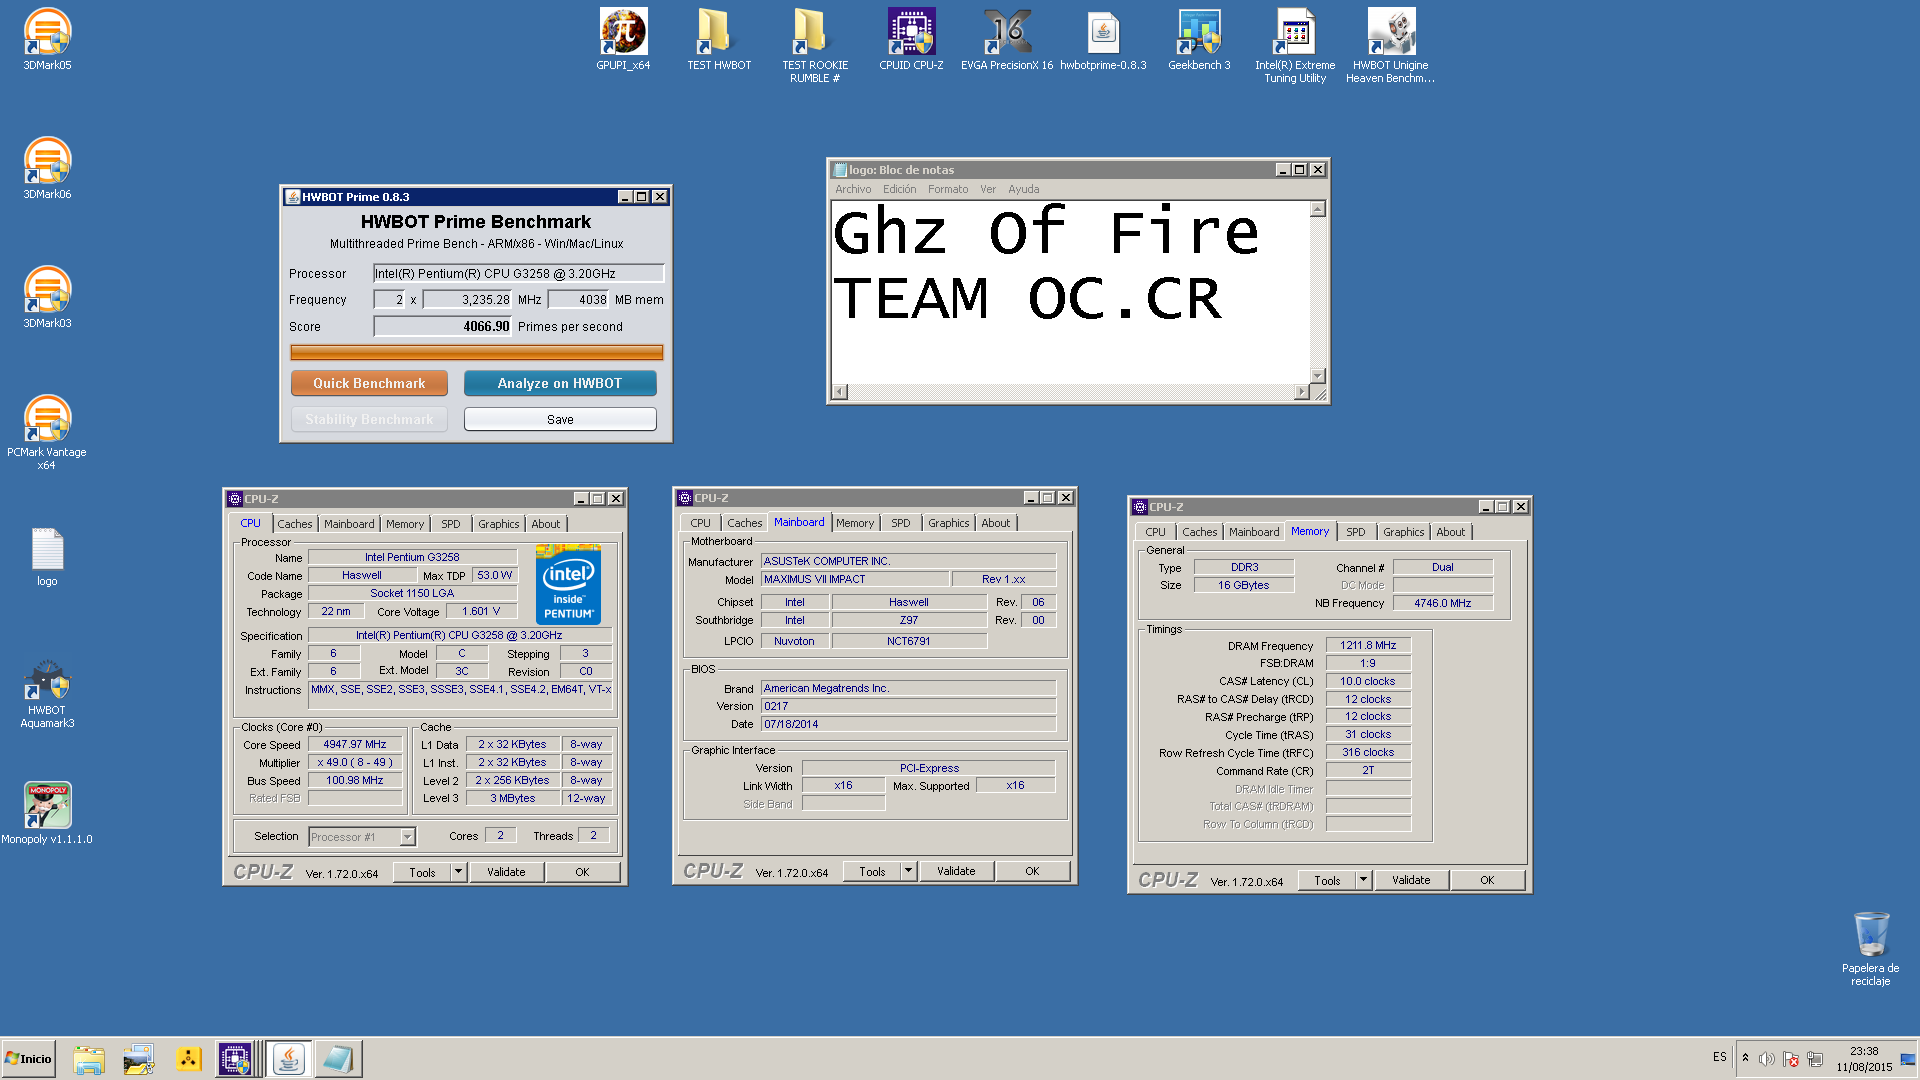
Task: Open hwbotprime-0.8.3 jar file icon
Action: coord(1103,40)
